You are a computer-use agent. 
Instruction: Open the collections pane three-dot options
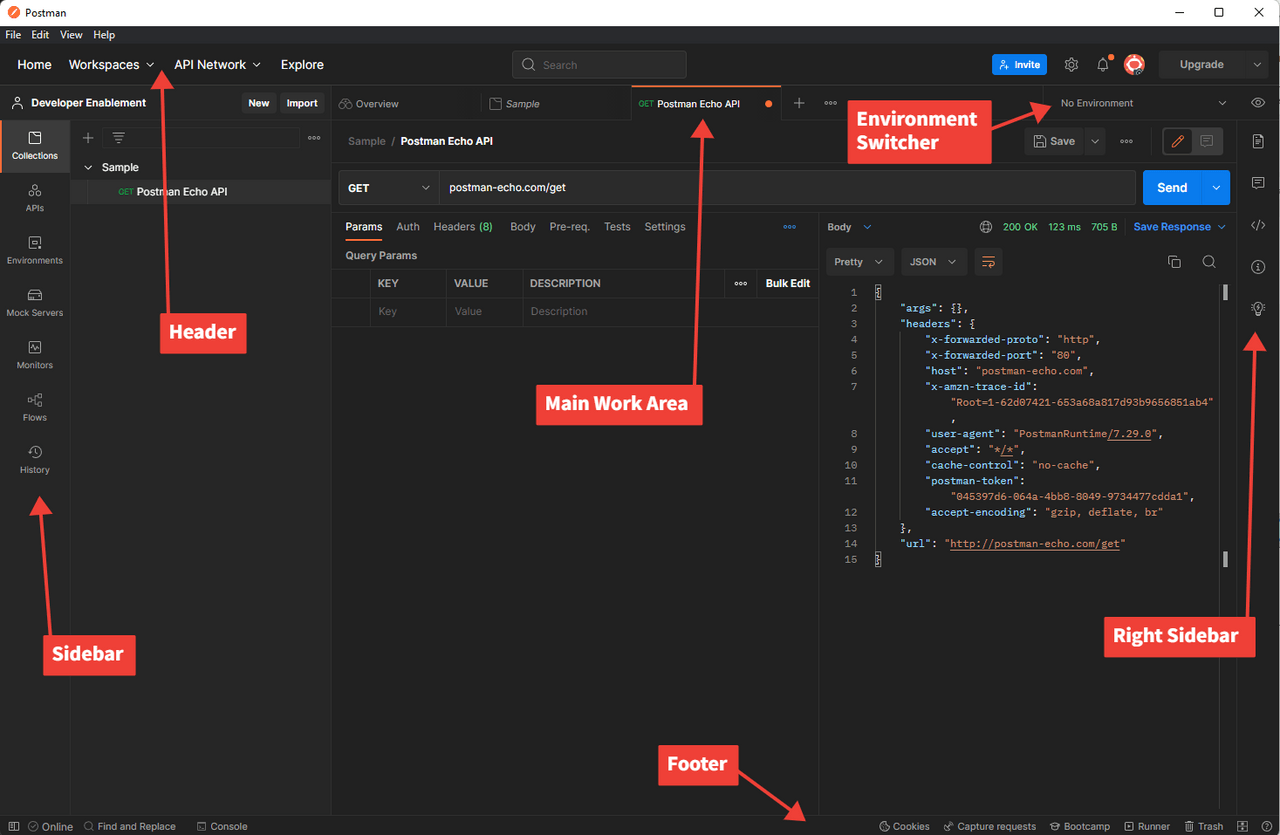pos(314,138)
